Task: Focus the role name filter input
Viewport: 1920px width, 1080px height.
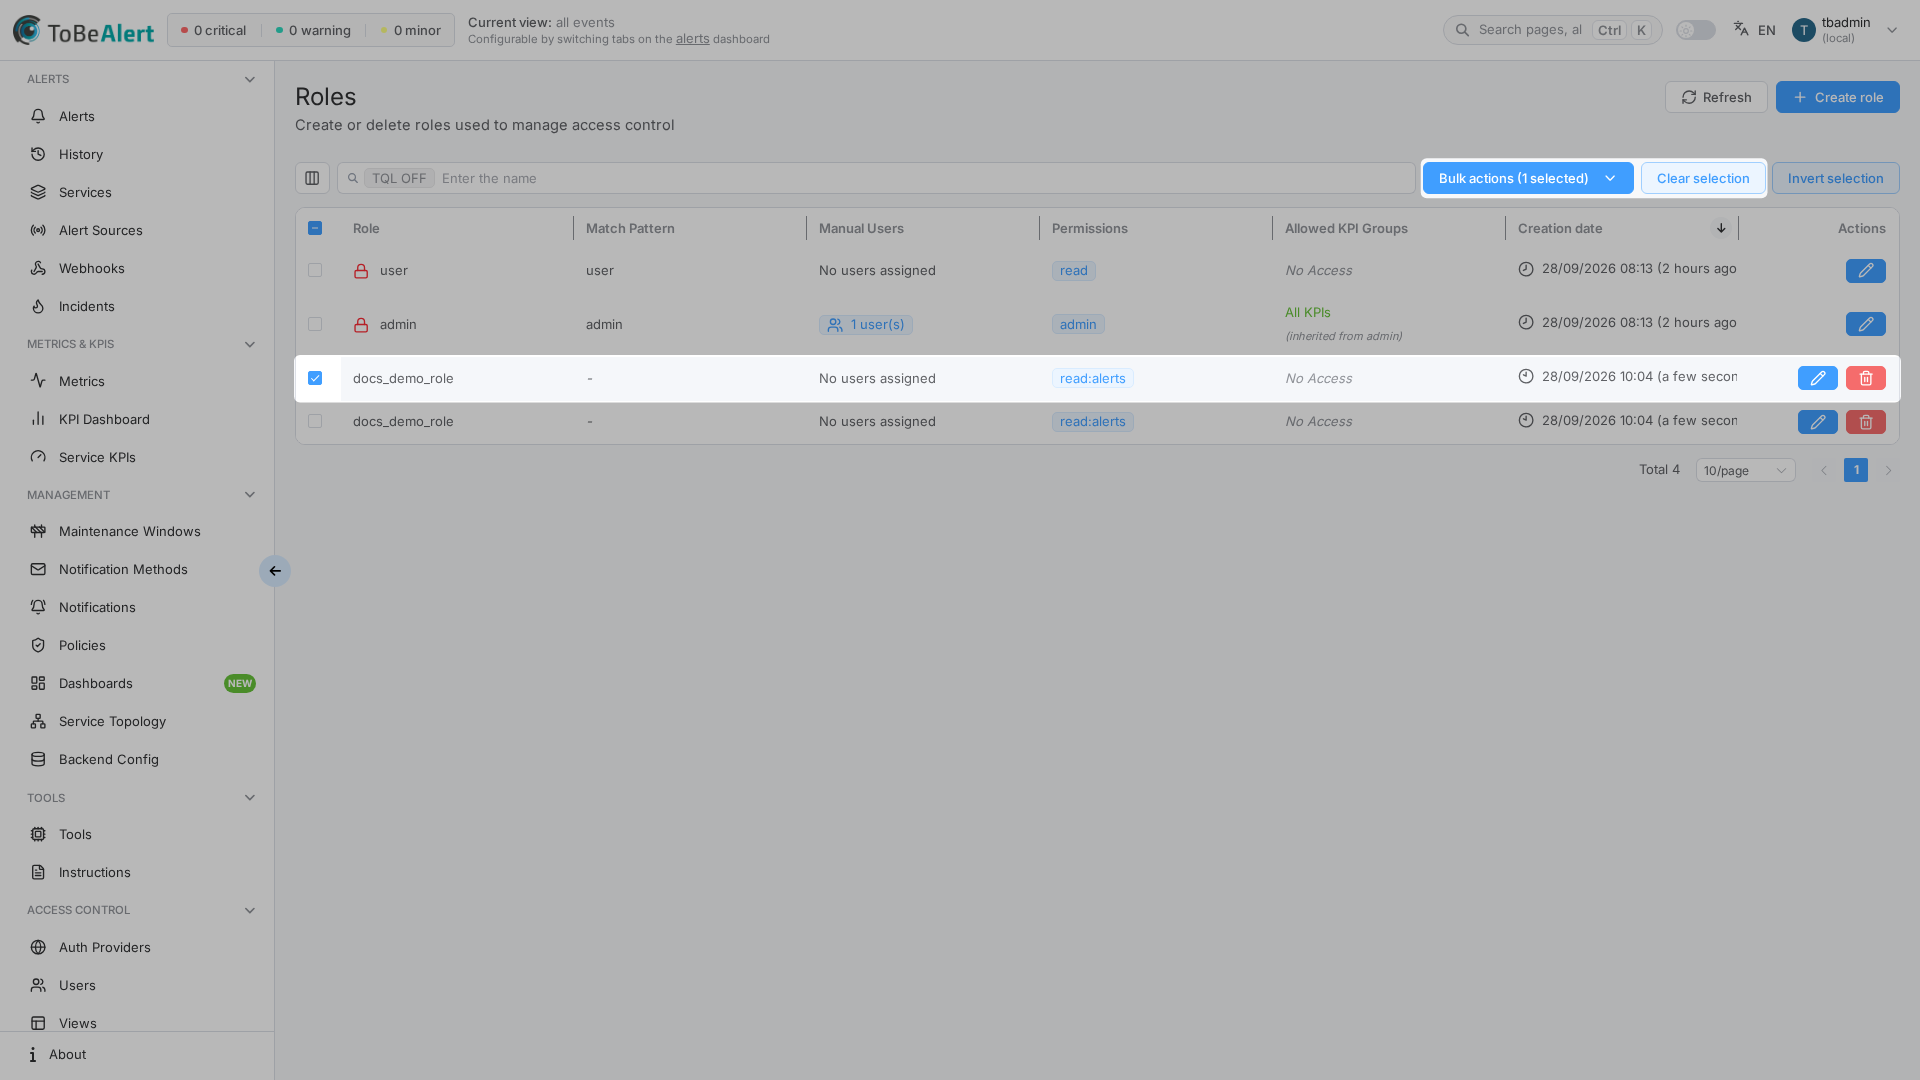Action: pyautogui.click(x=875, y=178)
